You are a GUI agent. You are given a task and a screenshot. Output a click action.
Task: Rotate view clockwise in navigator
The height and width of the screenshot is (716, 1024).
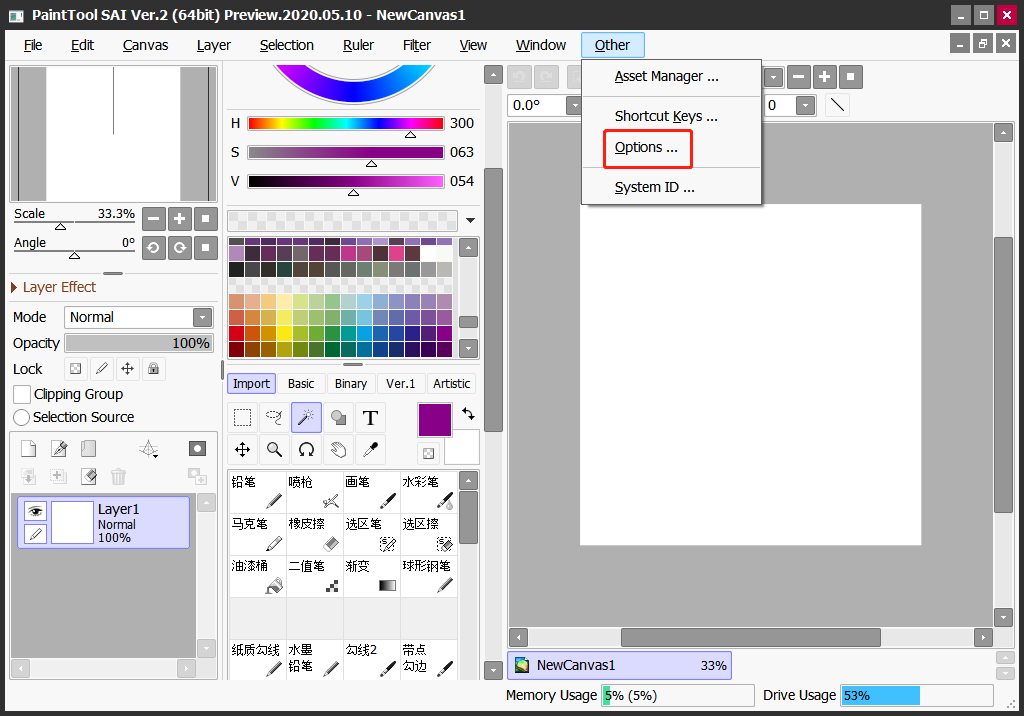tap(180, 248)
